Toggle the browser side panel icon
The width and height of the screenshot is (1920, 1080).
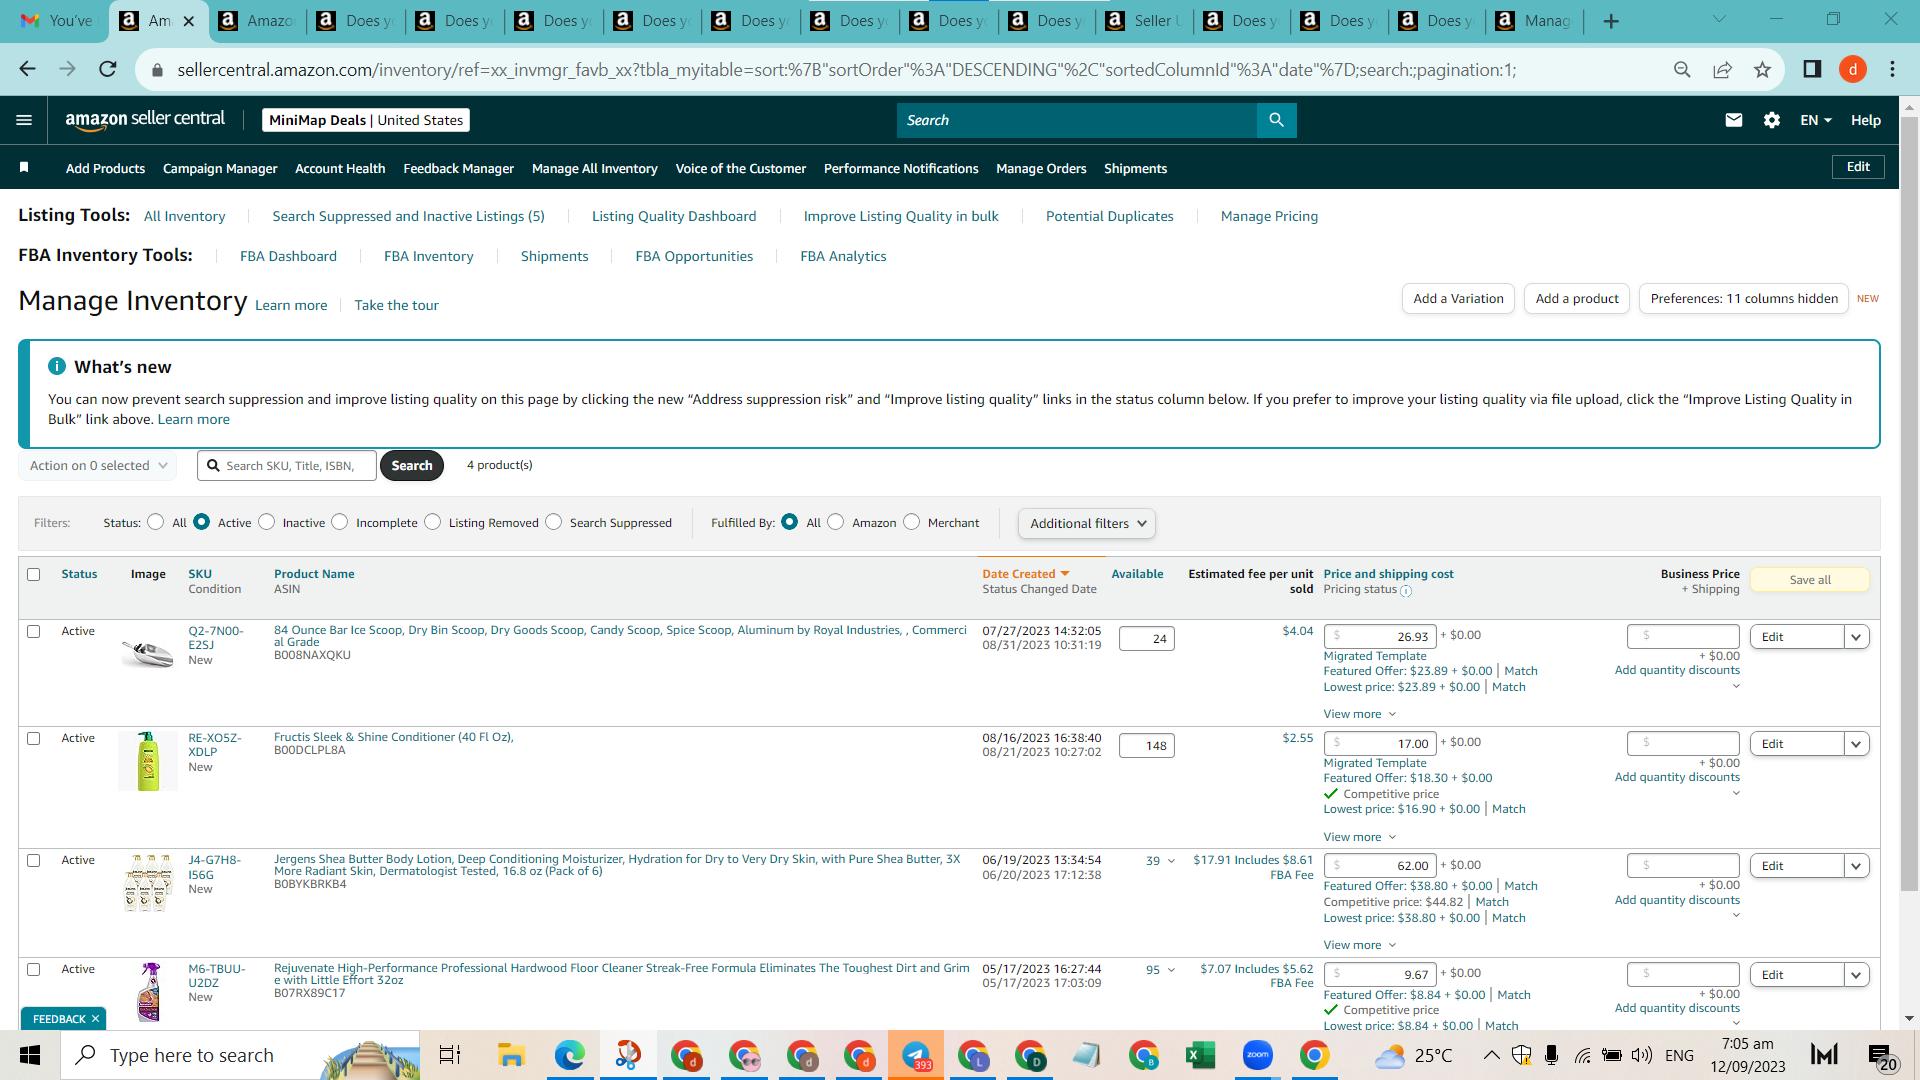pyautogui.click(x=1812, y=69)
